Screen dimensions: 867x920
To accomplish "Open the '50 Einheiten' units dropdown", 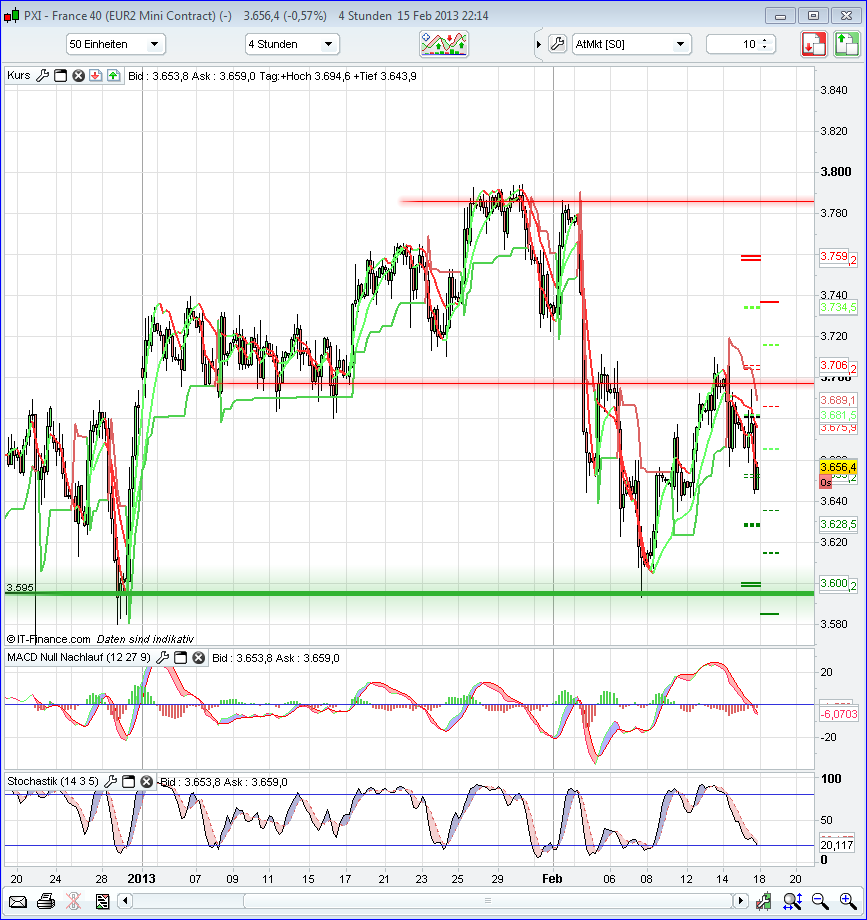I will click(x=116, y=44).
